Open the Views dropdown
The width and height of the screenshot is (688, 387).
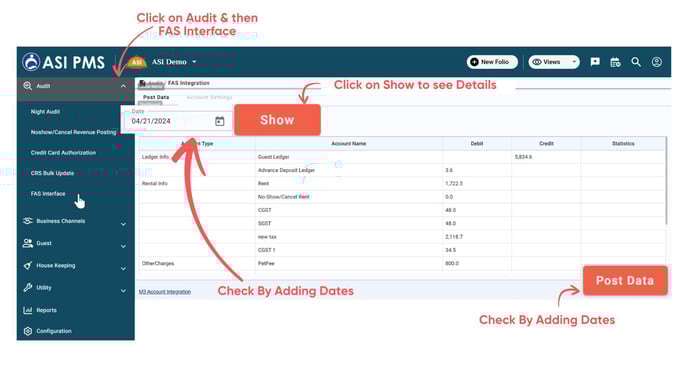[x=554, y=62]
